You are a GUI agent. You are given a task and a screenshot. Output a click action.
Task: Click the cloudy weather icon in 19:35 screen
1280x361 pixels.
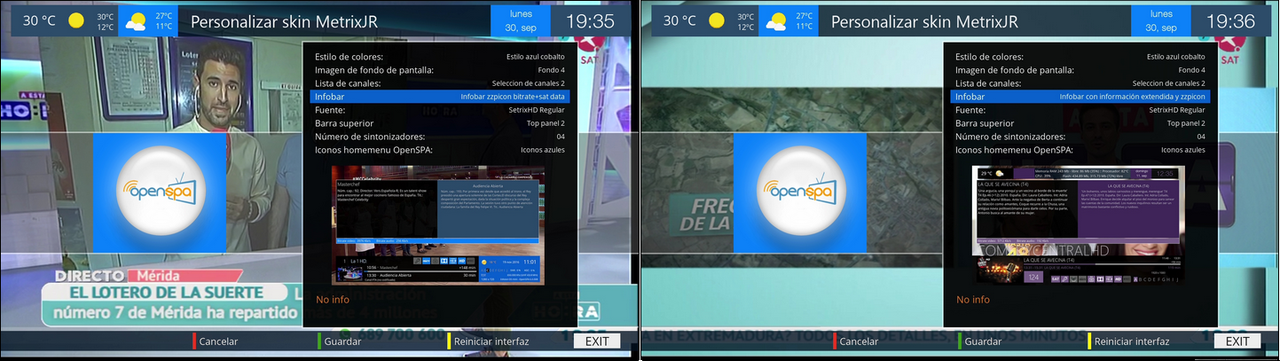click(137, 21)
